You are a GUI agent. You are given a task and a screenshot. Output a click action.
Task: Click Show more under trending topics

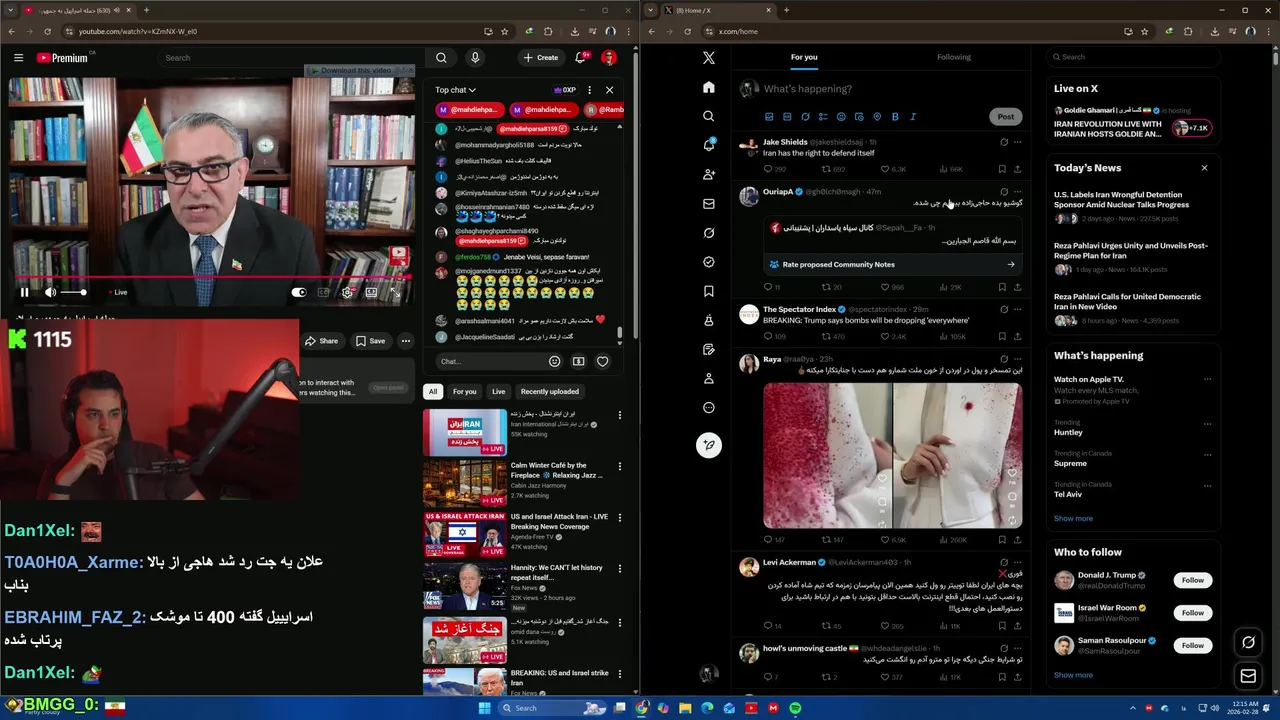click(1073, 518)
